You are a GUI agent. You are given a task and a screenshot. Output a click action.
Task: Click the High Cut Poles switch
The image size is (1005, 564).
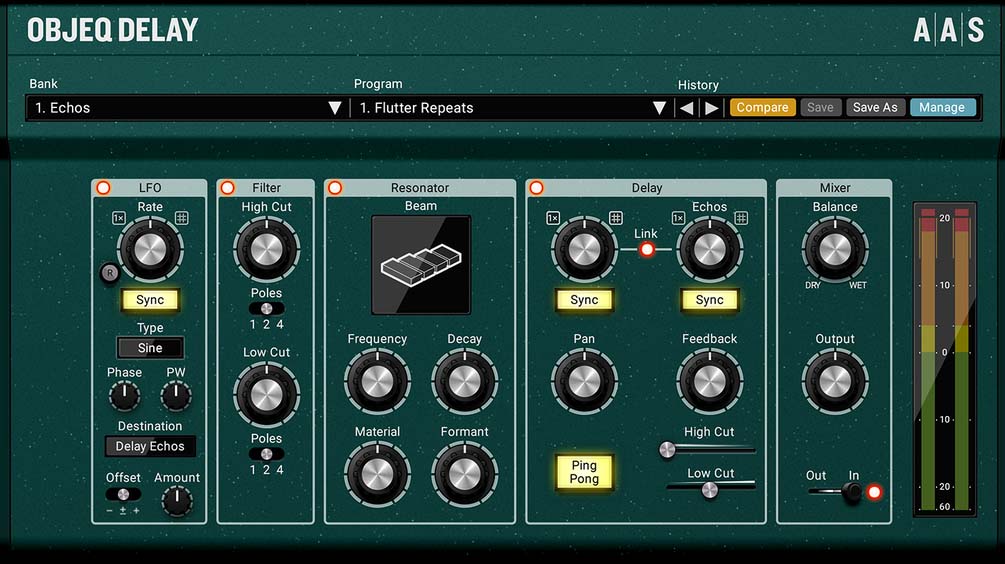click(x=267, y=308)
